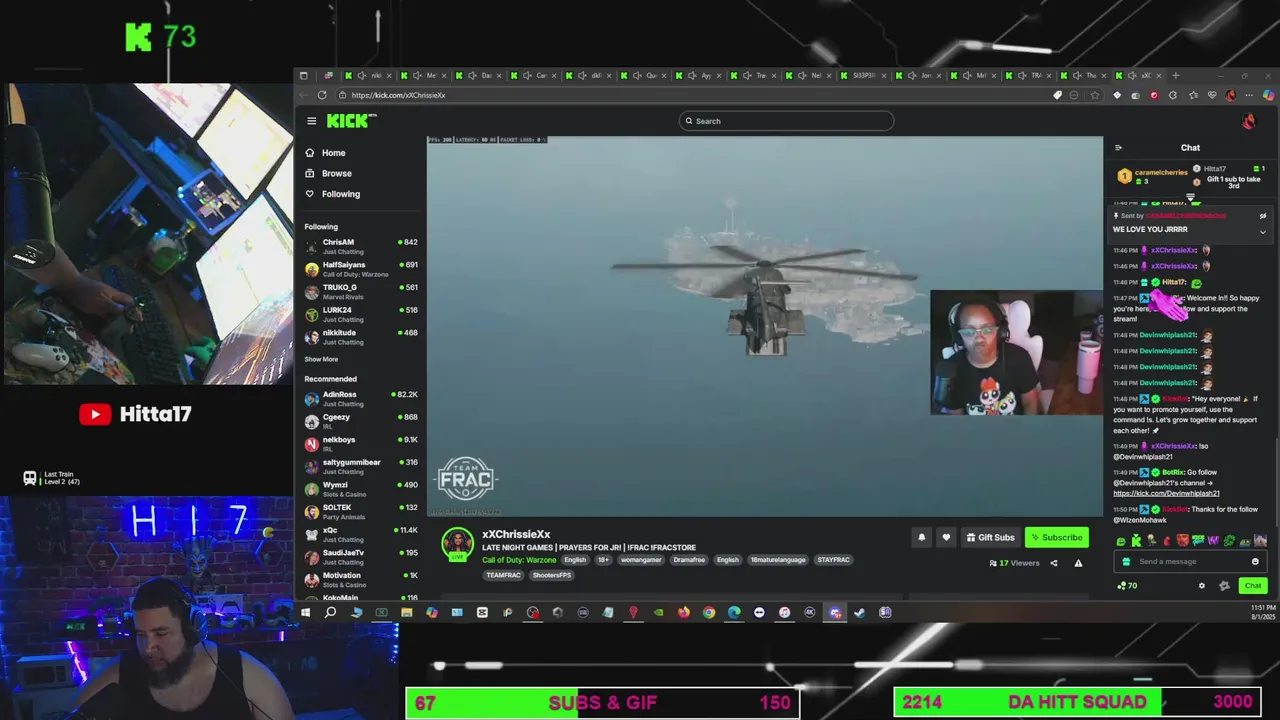Open chat settings gear icon
This screenshot has height=720, width=1280.
coord(1202,586)
